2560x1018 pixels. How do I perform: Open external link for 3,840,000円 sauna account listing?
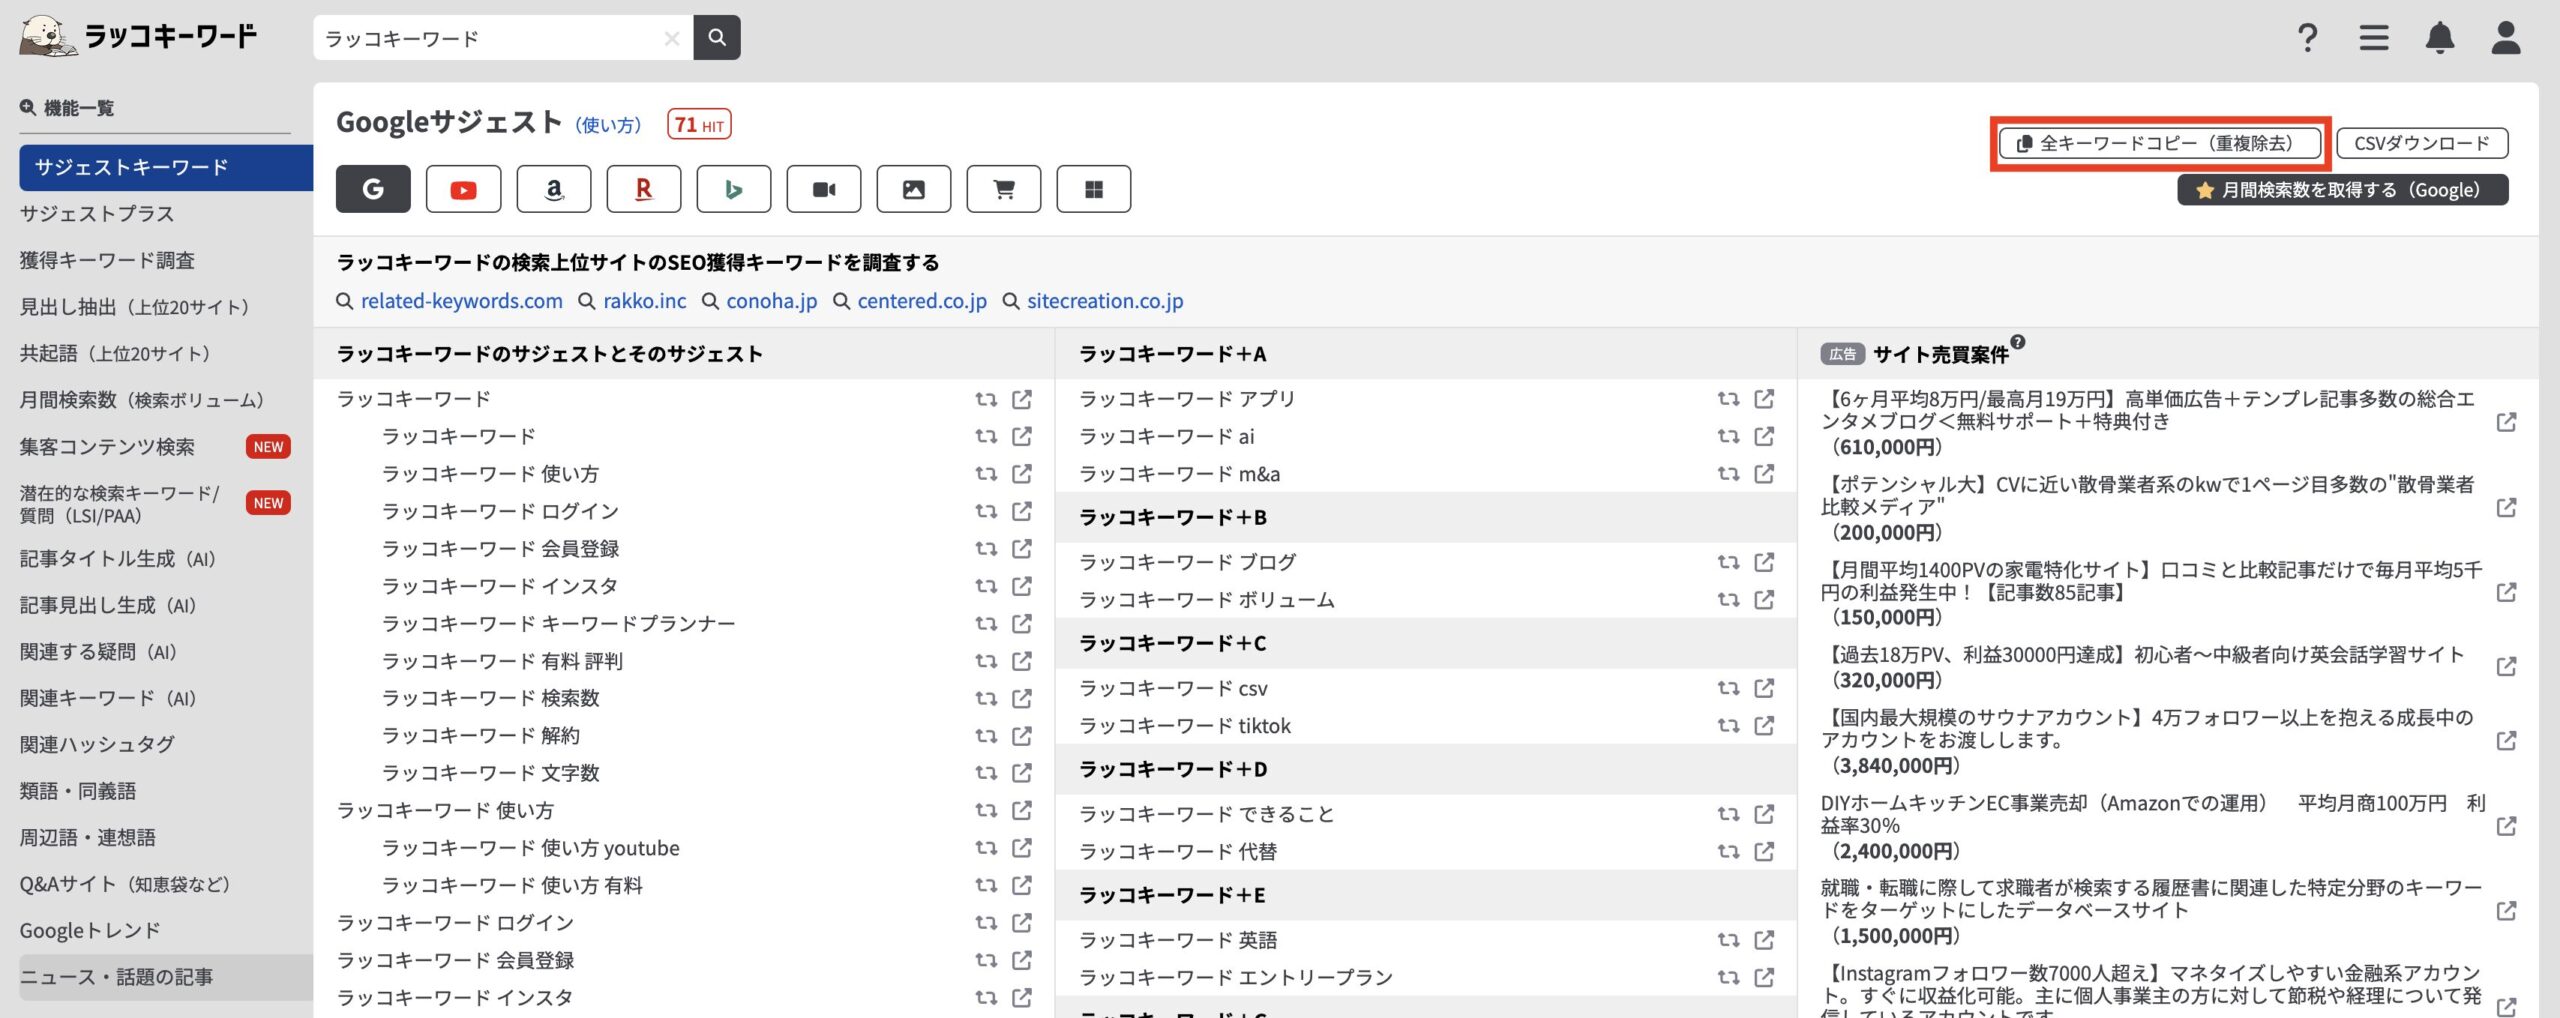[2506, 741]
